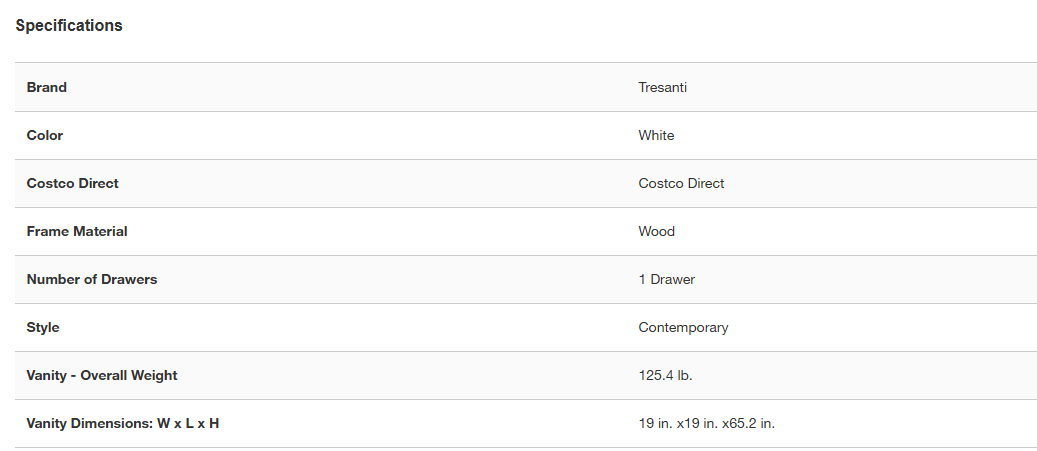Select the 1 Drawer value

tap(666, 279)
